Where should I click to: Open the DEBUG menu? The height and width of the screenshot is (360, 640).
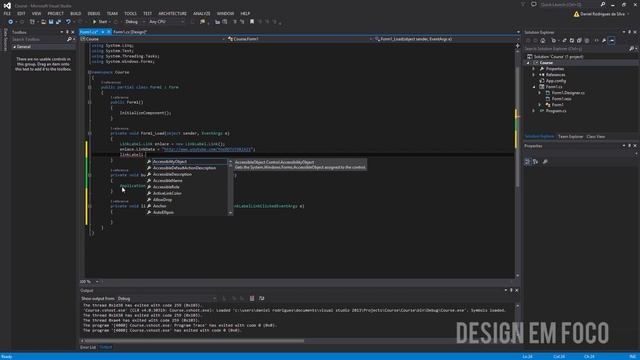[x=93, y=13]
